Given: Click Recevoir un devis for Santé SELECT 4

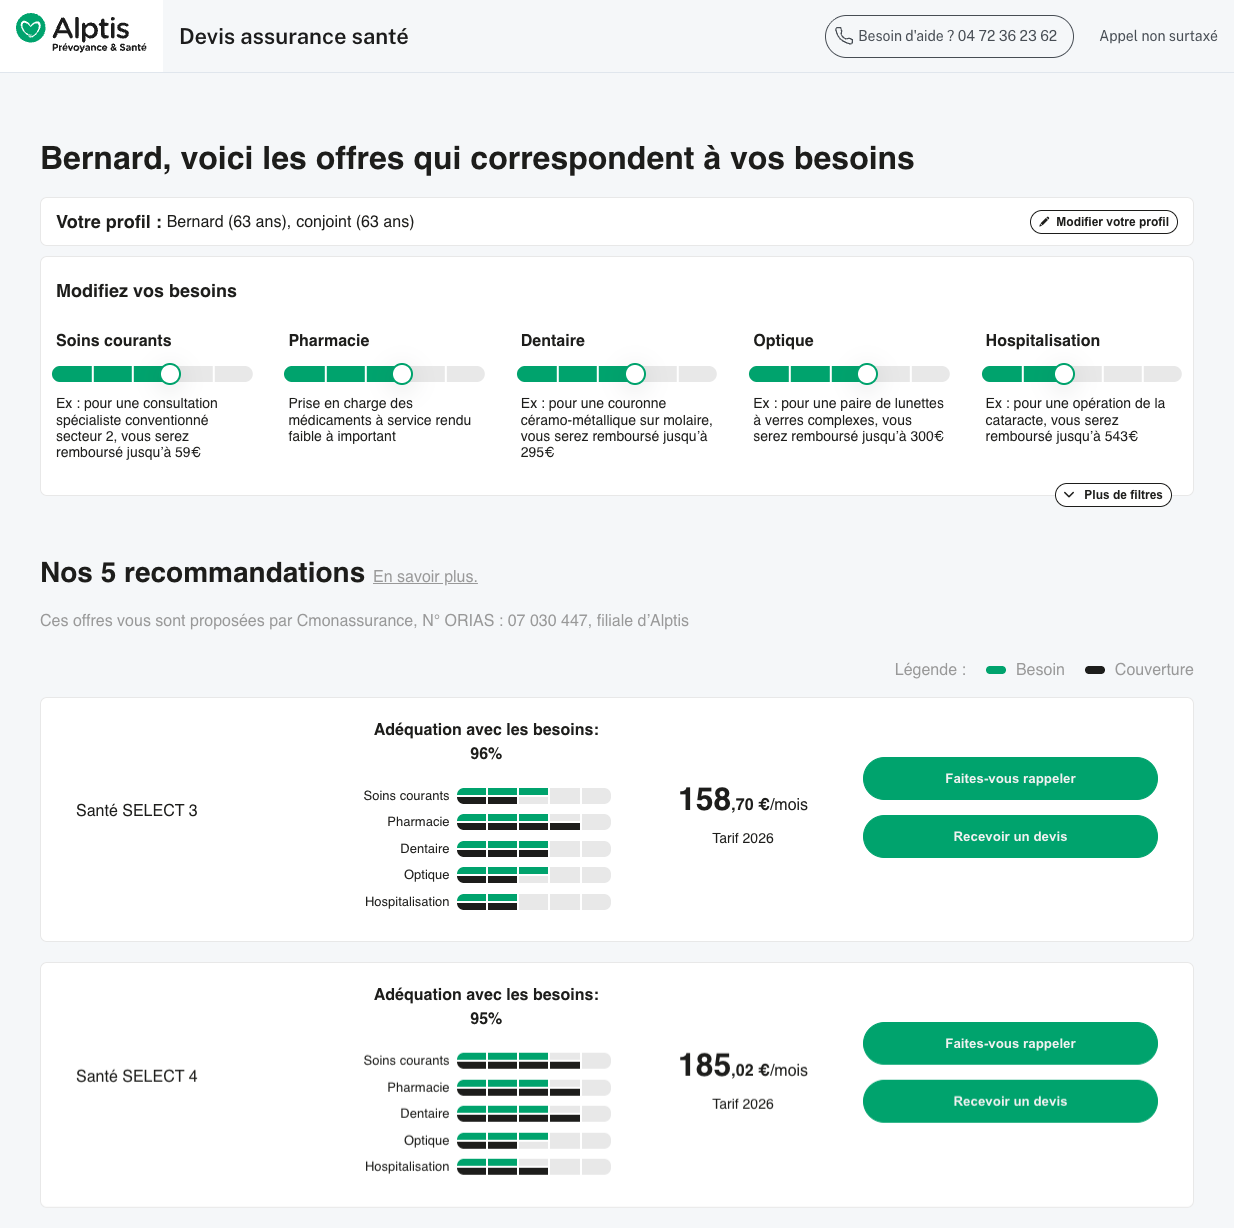Looking at the screenshot, I should point(1010,1102).
